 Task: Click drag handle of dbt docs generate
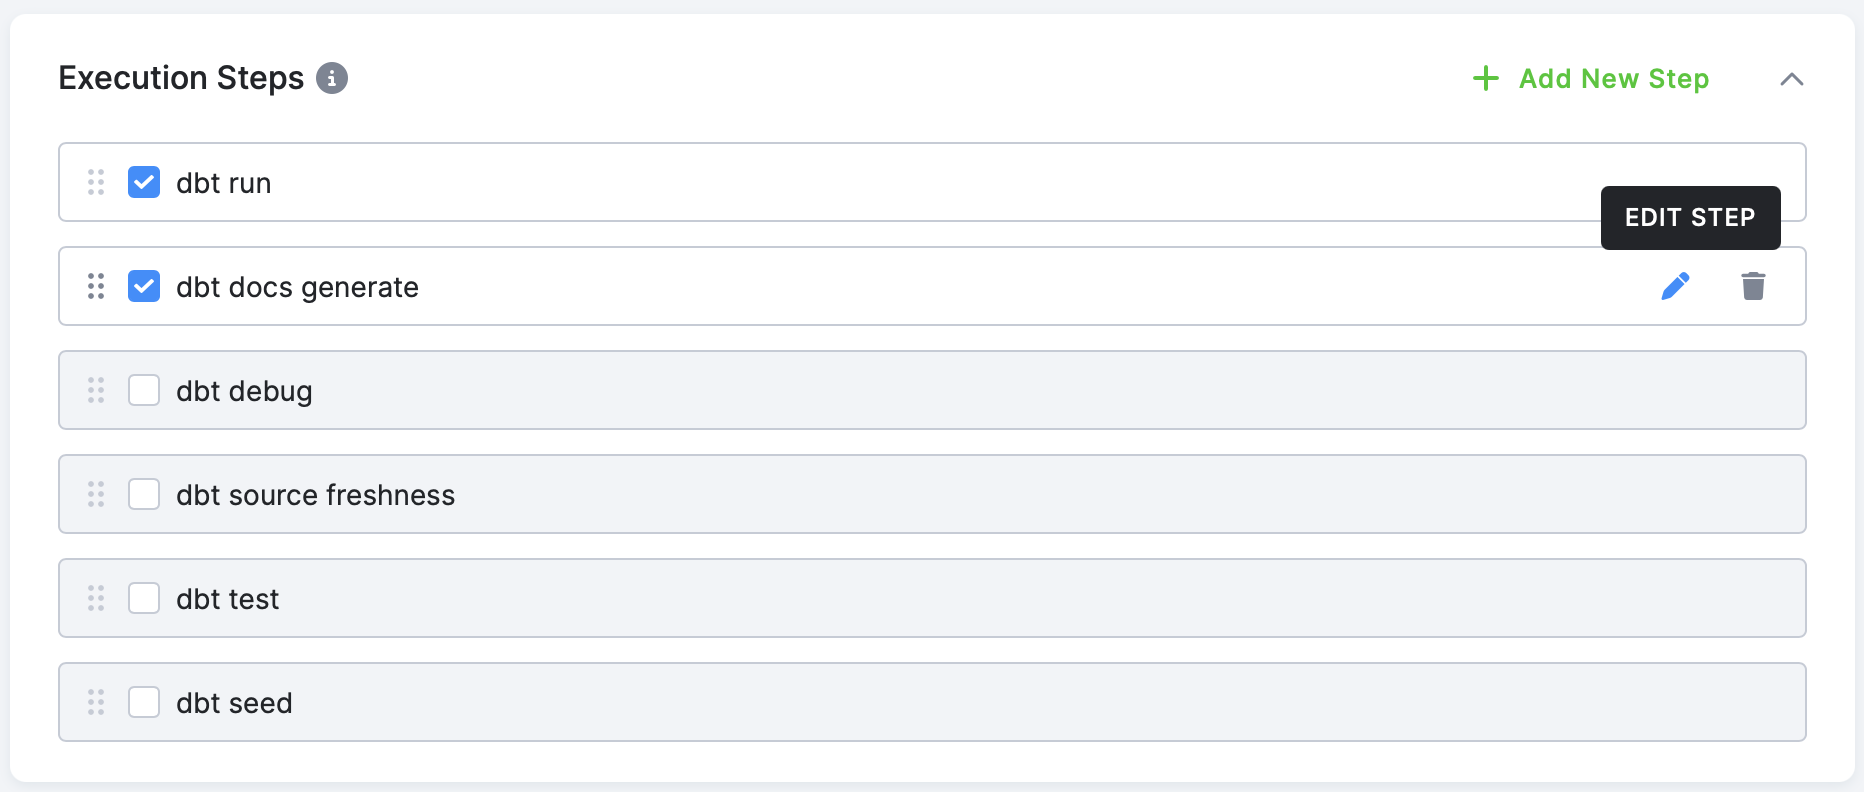pos(96,286)
